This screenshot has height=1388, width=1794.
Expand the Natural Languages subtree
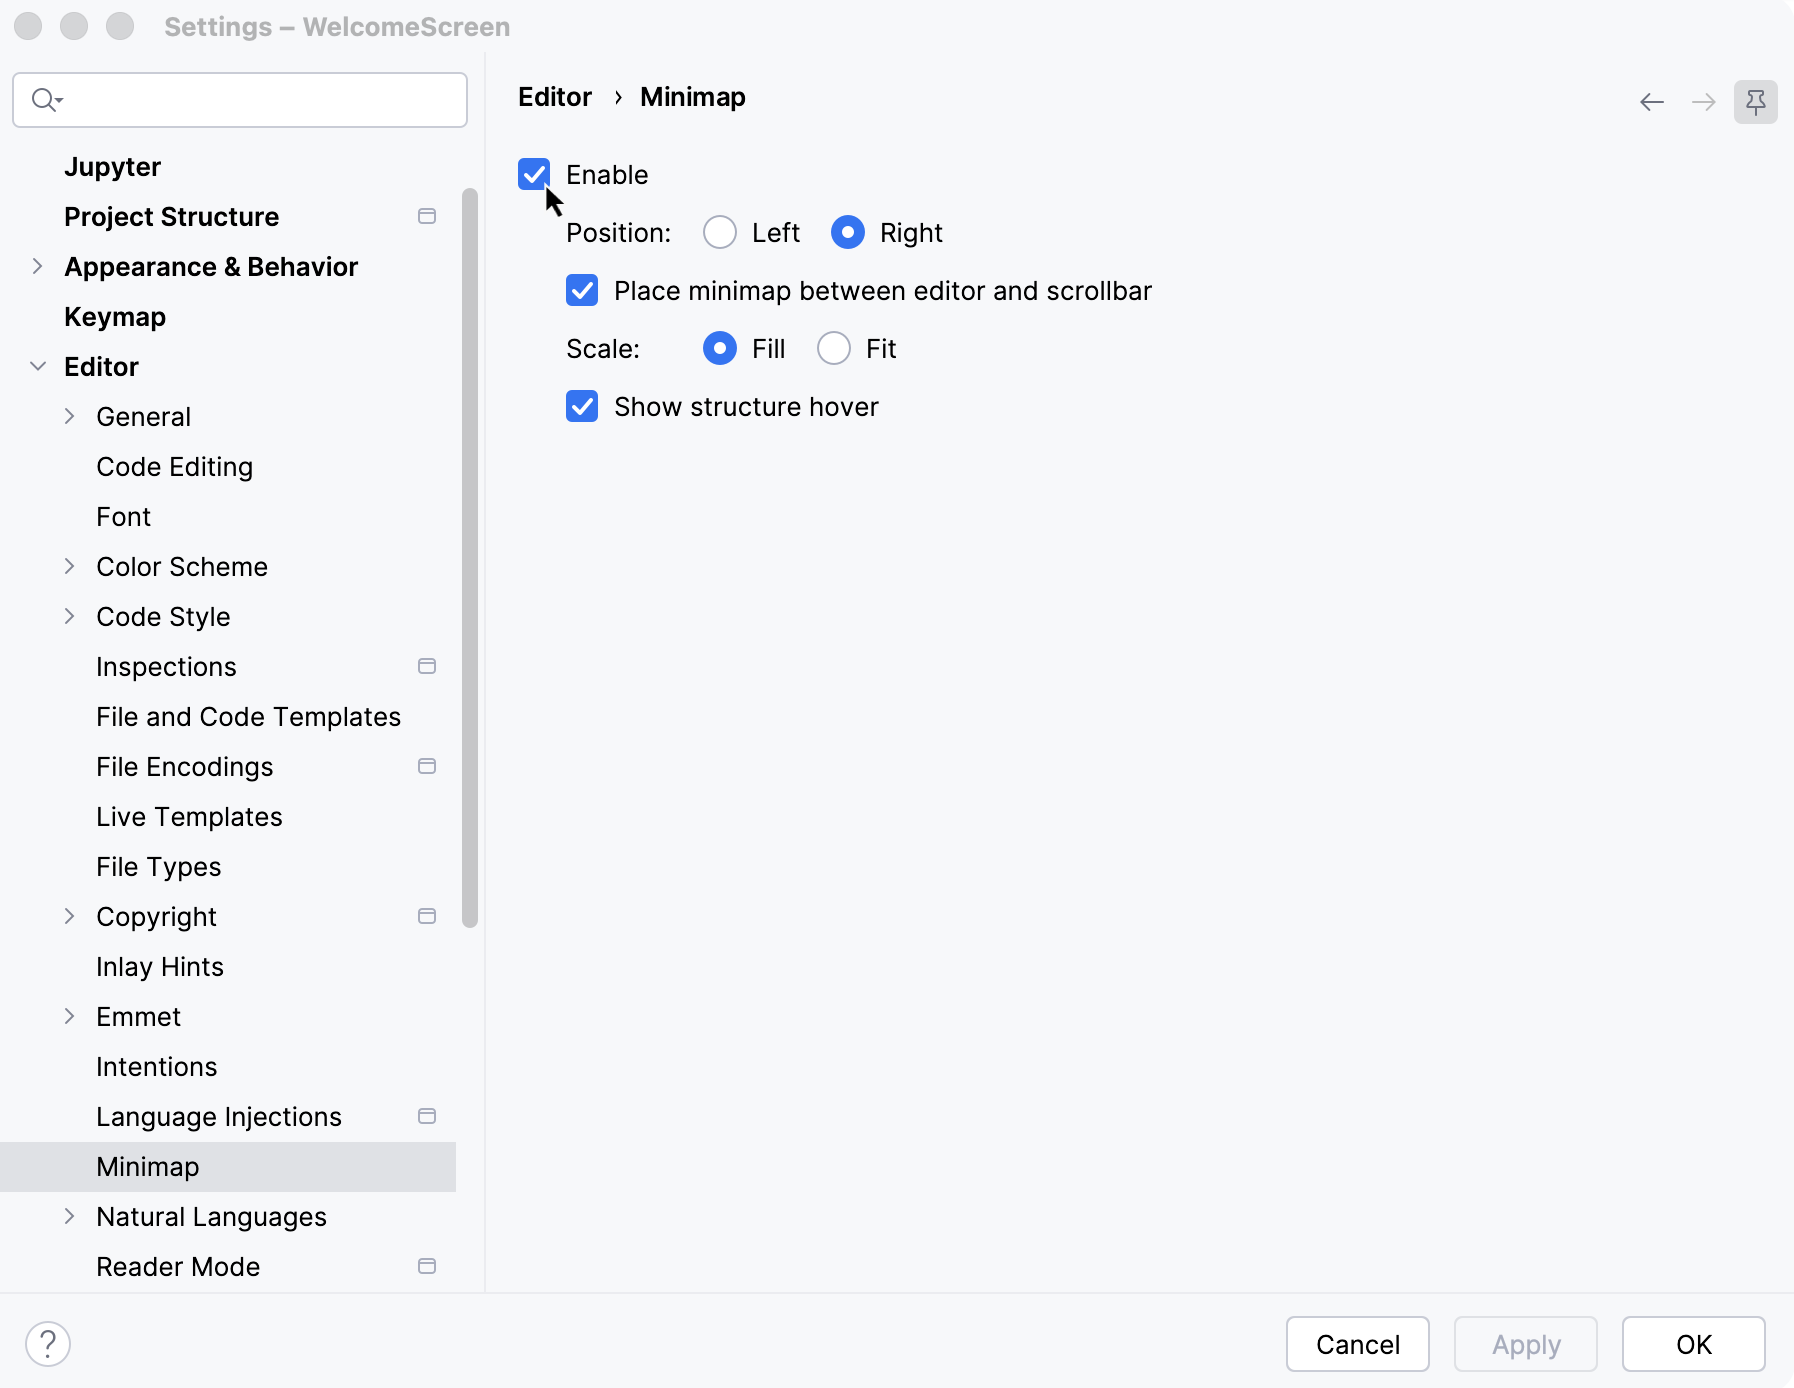70,1216
